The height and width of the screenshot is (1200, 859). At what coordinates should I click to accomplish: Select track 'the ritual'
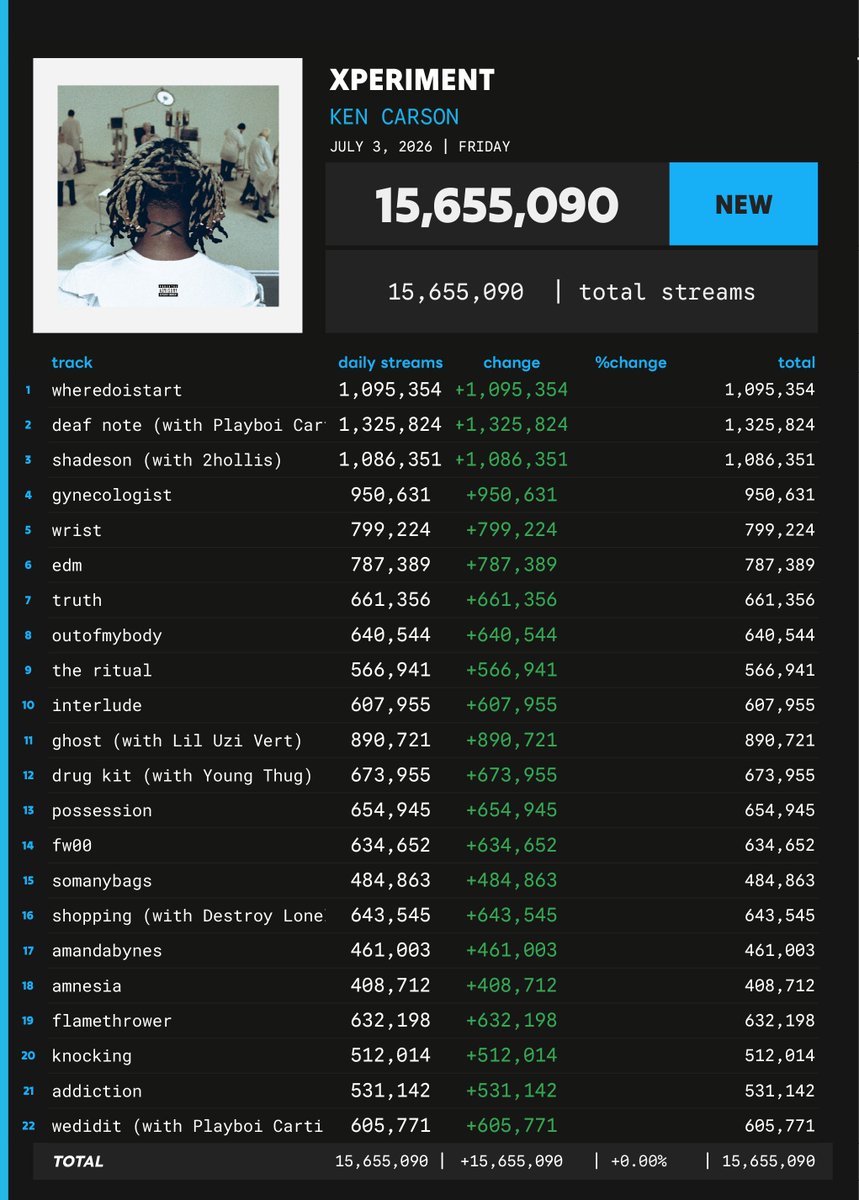tap(102, 670)
